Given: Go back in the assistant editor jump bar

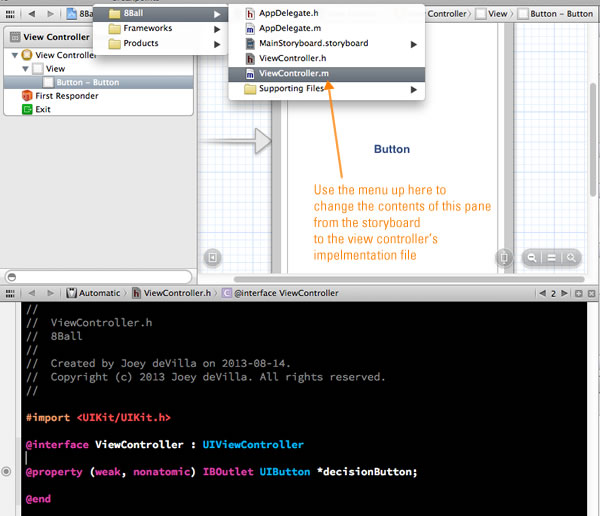Looking at the screenshot, I should point(32,293).
